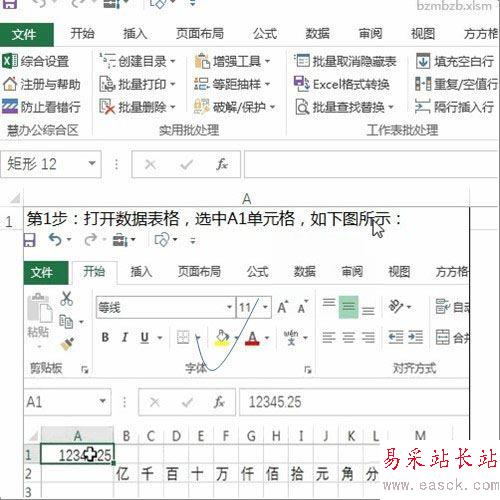Toggle 防止看错行 in the ribbon

41,107
